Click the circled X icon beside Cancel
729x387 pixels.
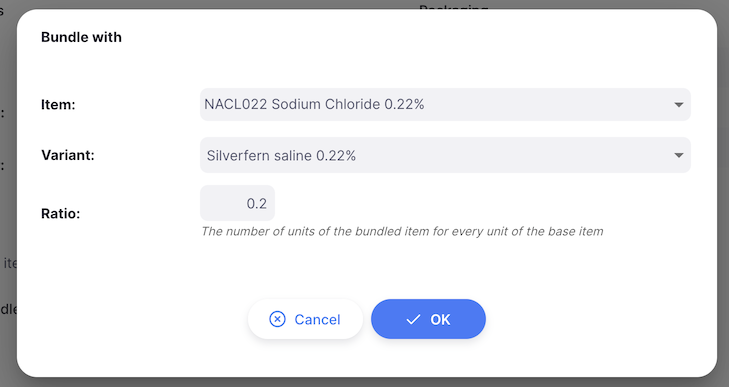tap(277, 319)
